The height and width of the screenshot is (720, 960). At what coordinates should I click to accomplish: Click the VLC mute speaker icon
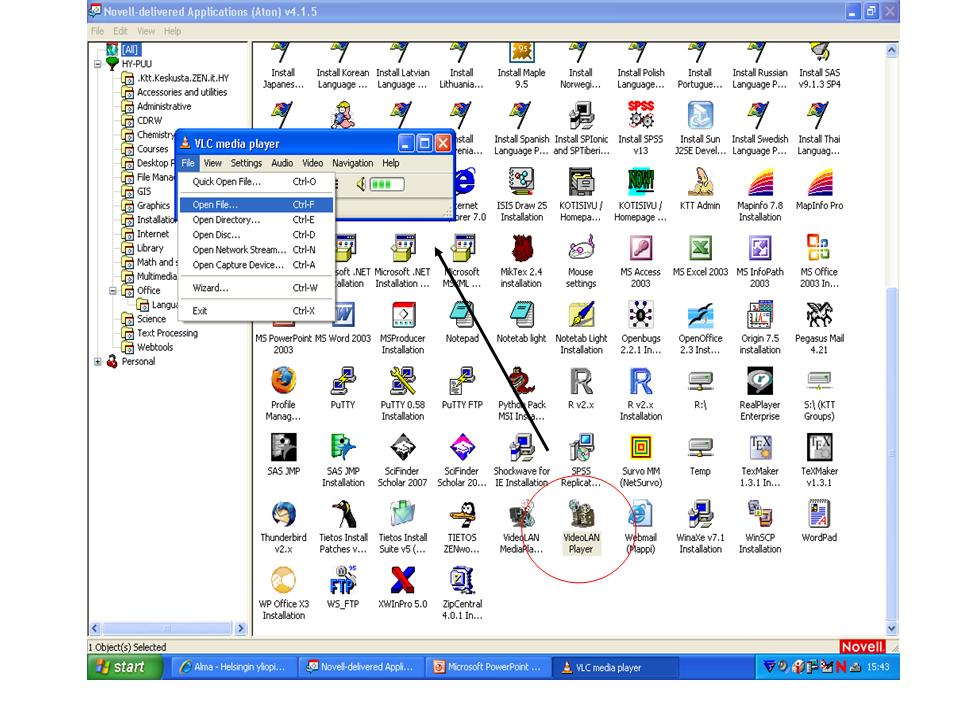point(361,184)
